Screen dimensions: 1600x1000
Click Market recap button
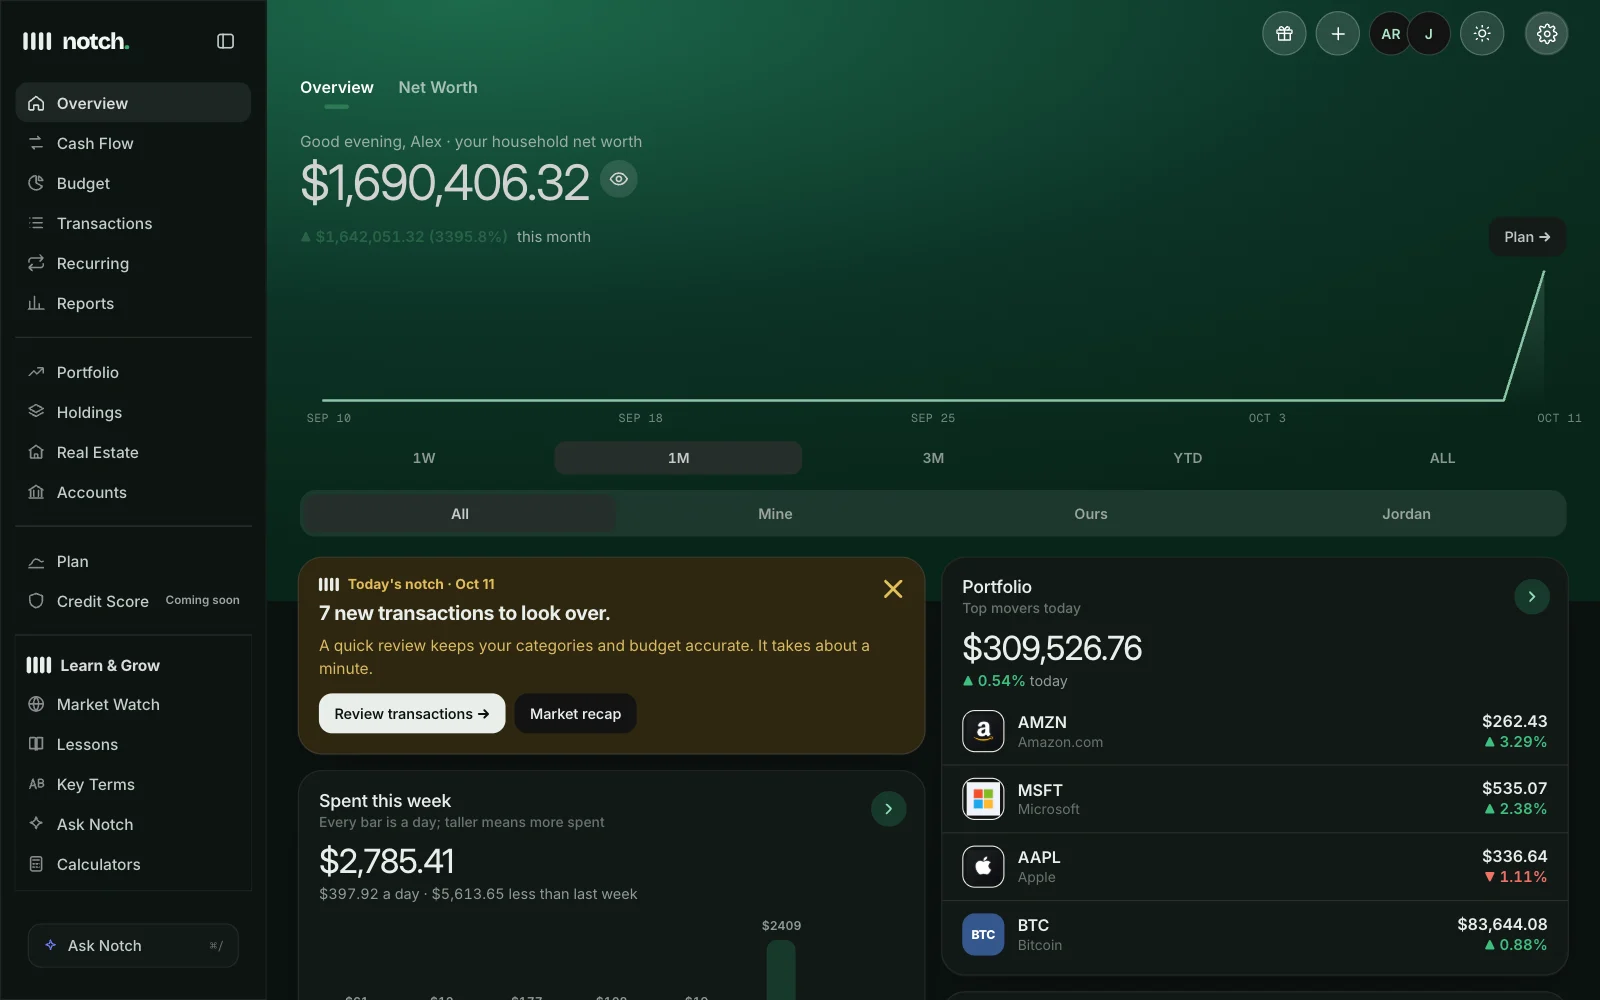pos(575,713)
